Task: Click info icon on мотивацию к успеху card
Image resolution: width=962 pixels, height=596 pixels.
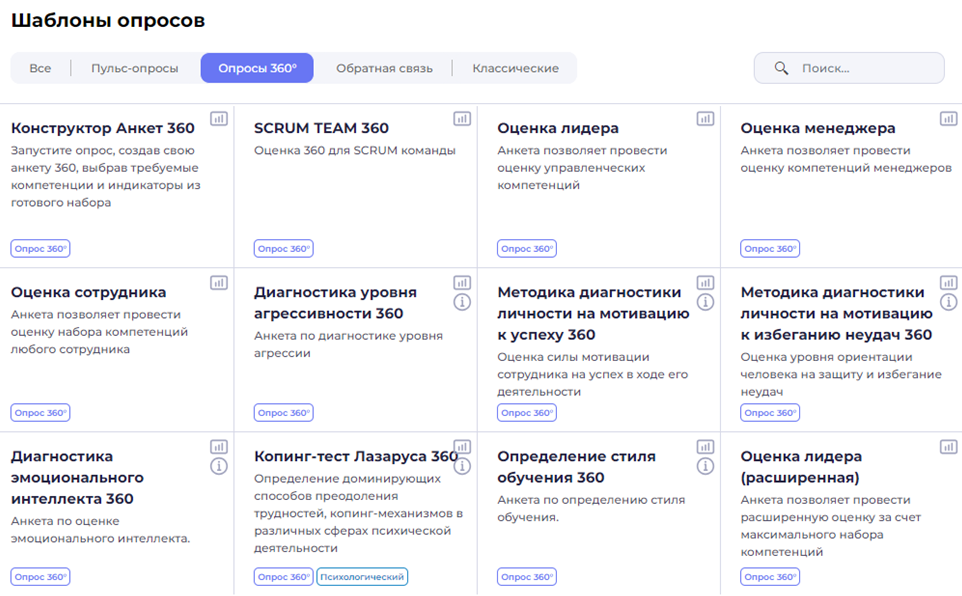Action: click(705, 302)
